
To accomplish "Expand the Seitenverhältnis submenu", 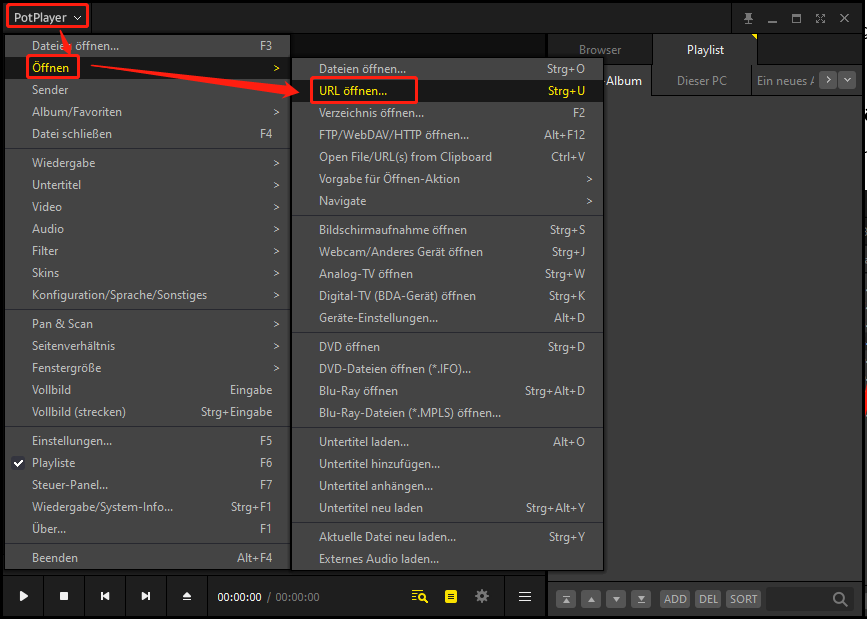I will [x=147, y=346].
